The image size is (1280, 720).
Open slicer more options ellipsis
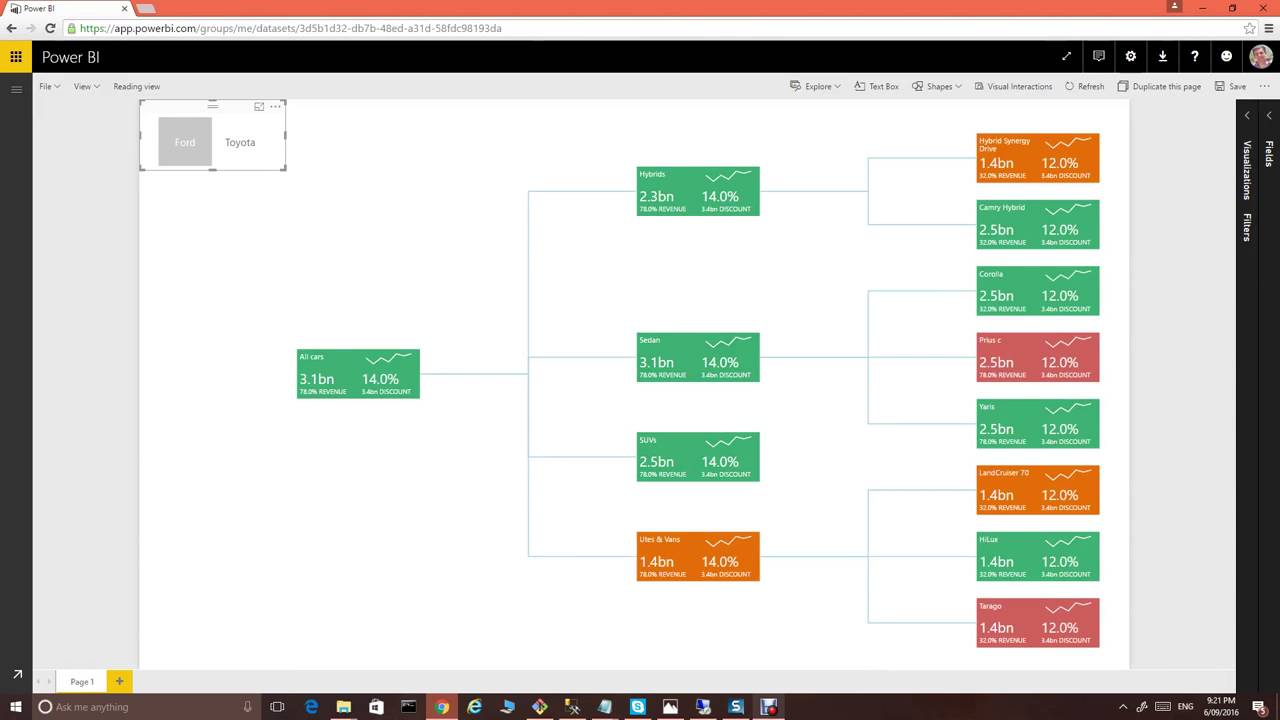point(275,106)
